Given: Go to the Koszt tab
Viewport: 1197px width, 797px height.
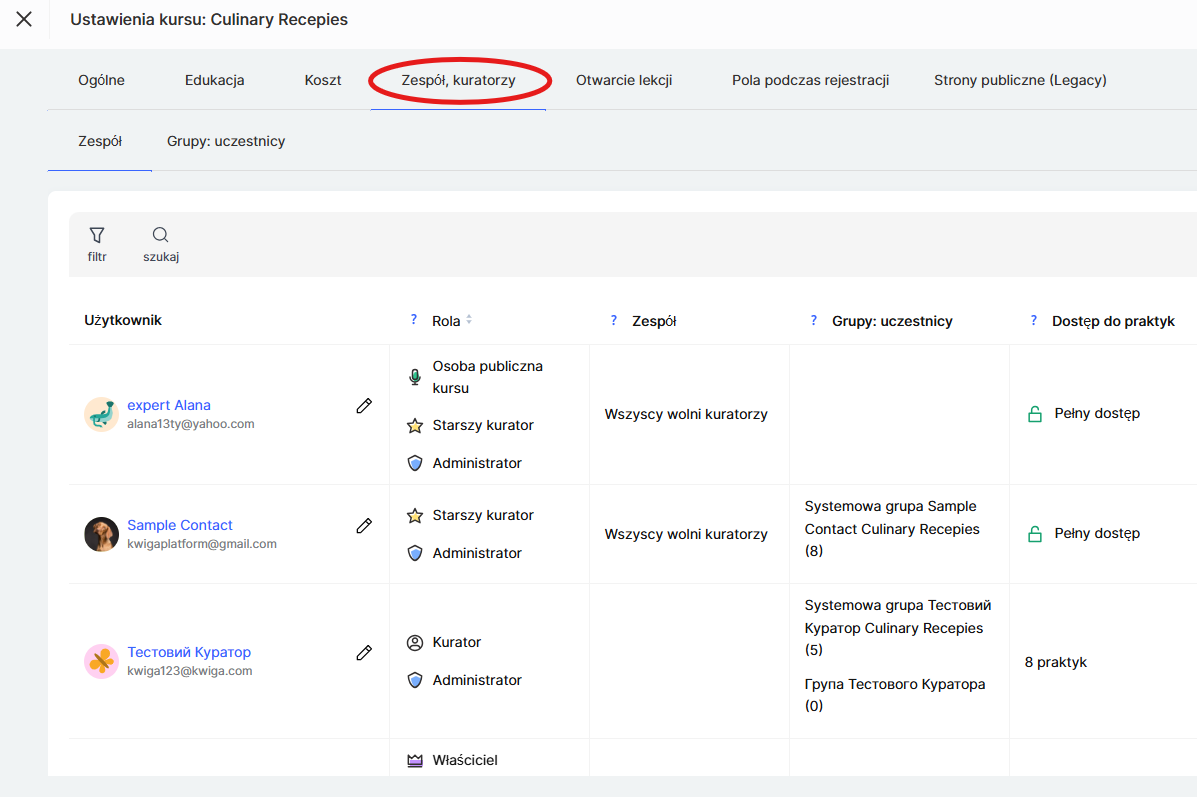Looking at the screenshot, I should (323, 80).
